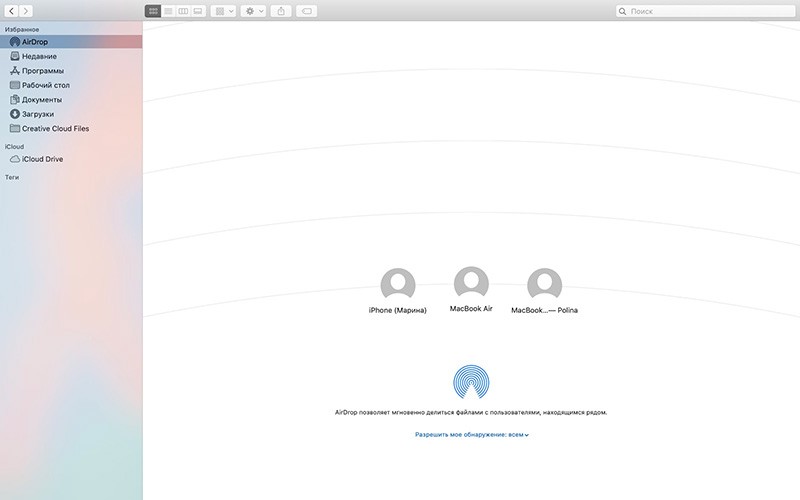
Task: Focus the Поиск search field
Action: tap(706, 11)
